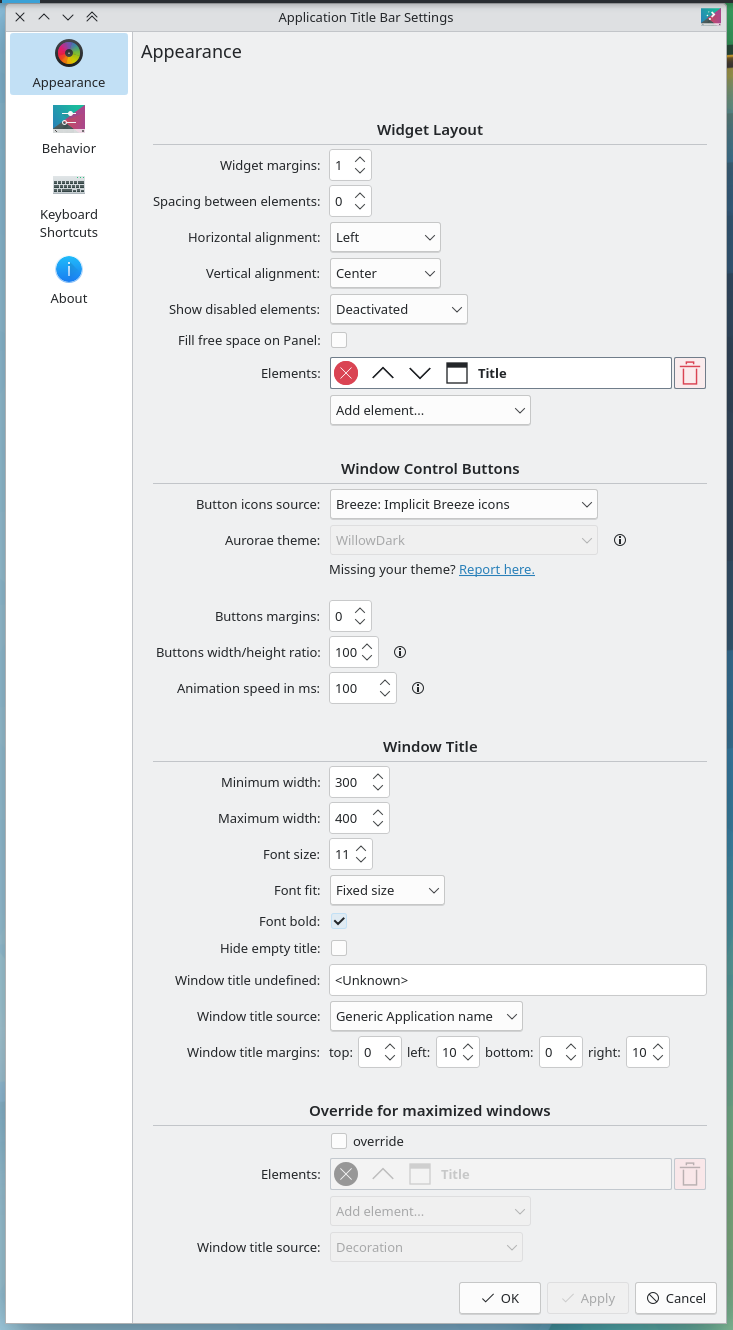
Task: Open the Add element dropdown under Widget Layout
Action: click(430, 410)
